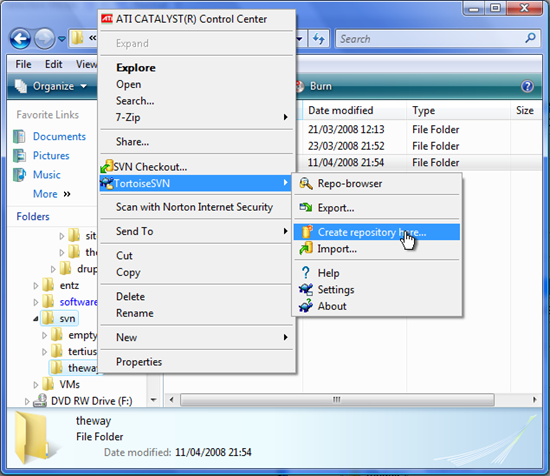The image size is (550, 476).
Task: Expand the VMs folder node
Action: [x=36, y=385]
